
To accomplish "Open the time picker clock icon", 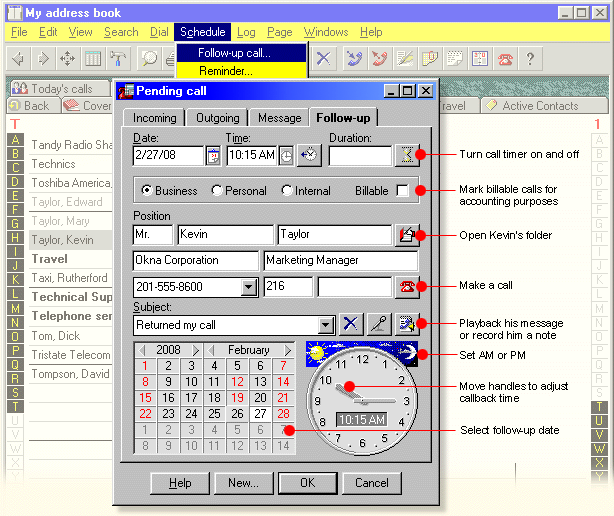I will tap(286, 156).
